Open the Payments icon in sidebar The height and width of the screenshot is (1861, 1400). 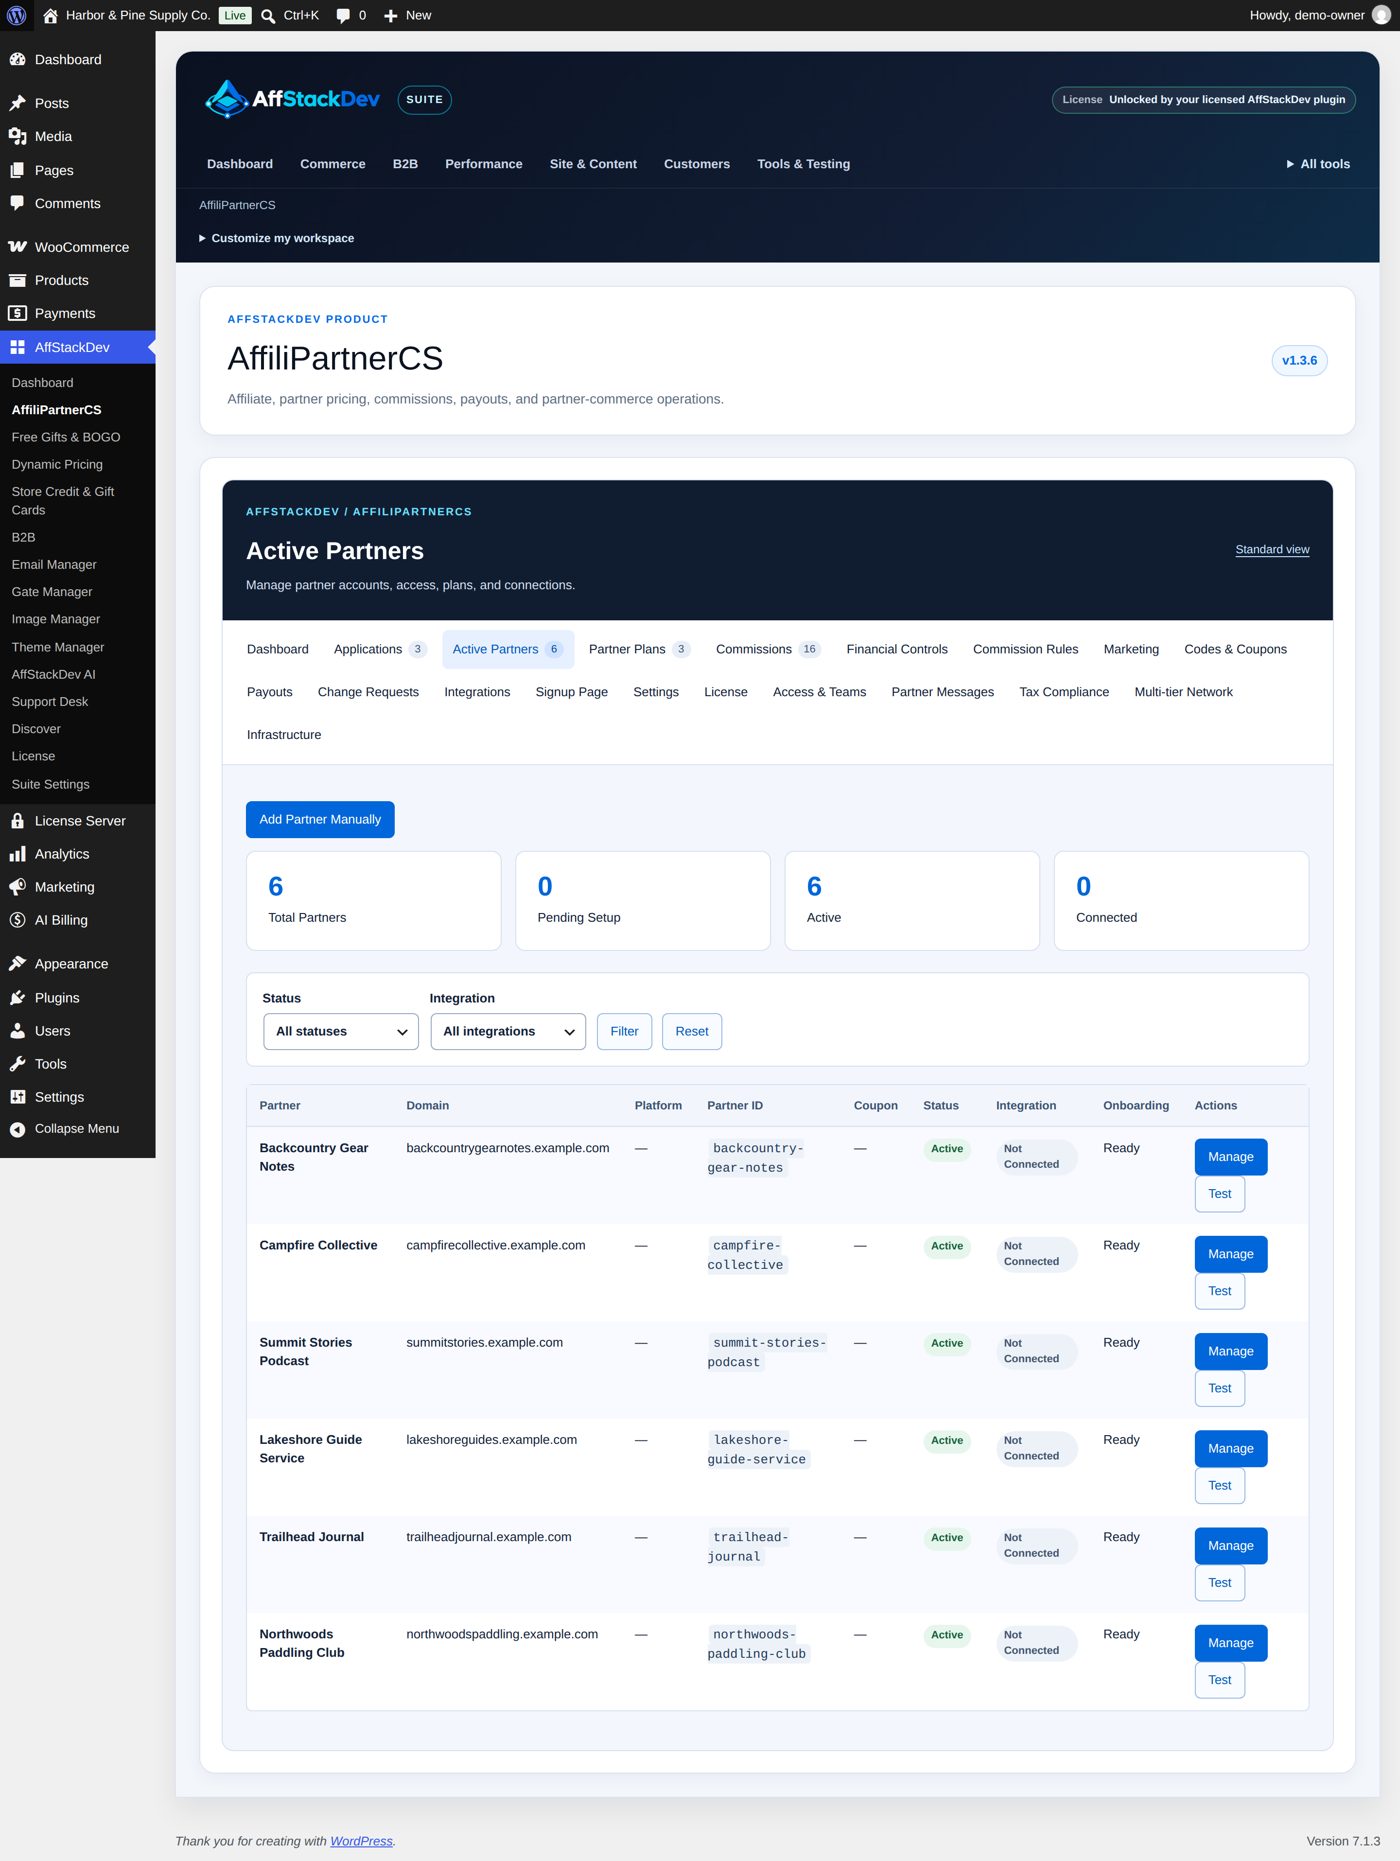coord(17,313)
